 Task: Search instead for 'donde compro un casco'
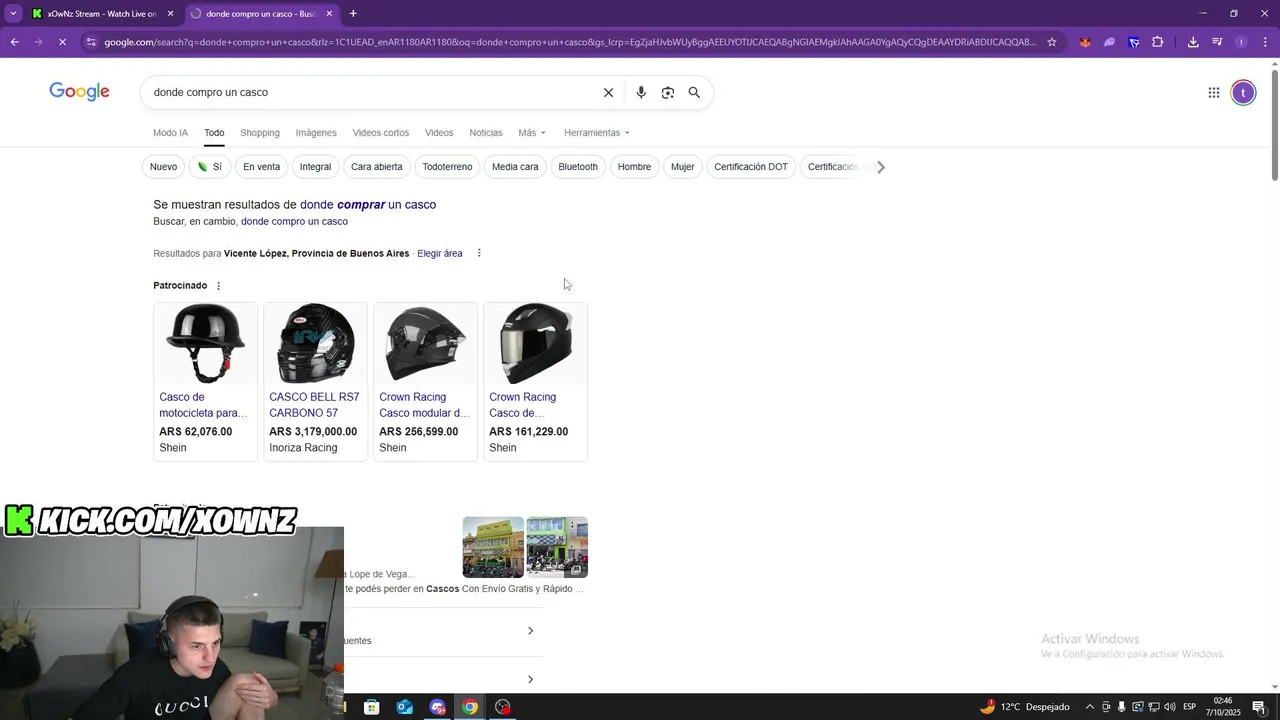pos(294,222)
